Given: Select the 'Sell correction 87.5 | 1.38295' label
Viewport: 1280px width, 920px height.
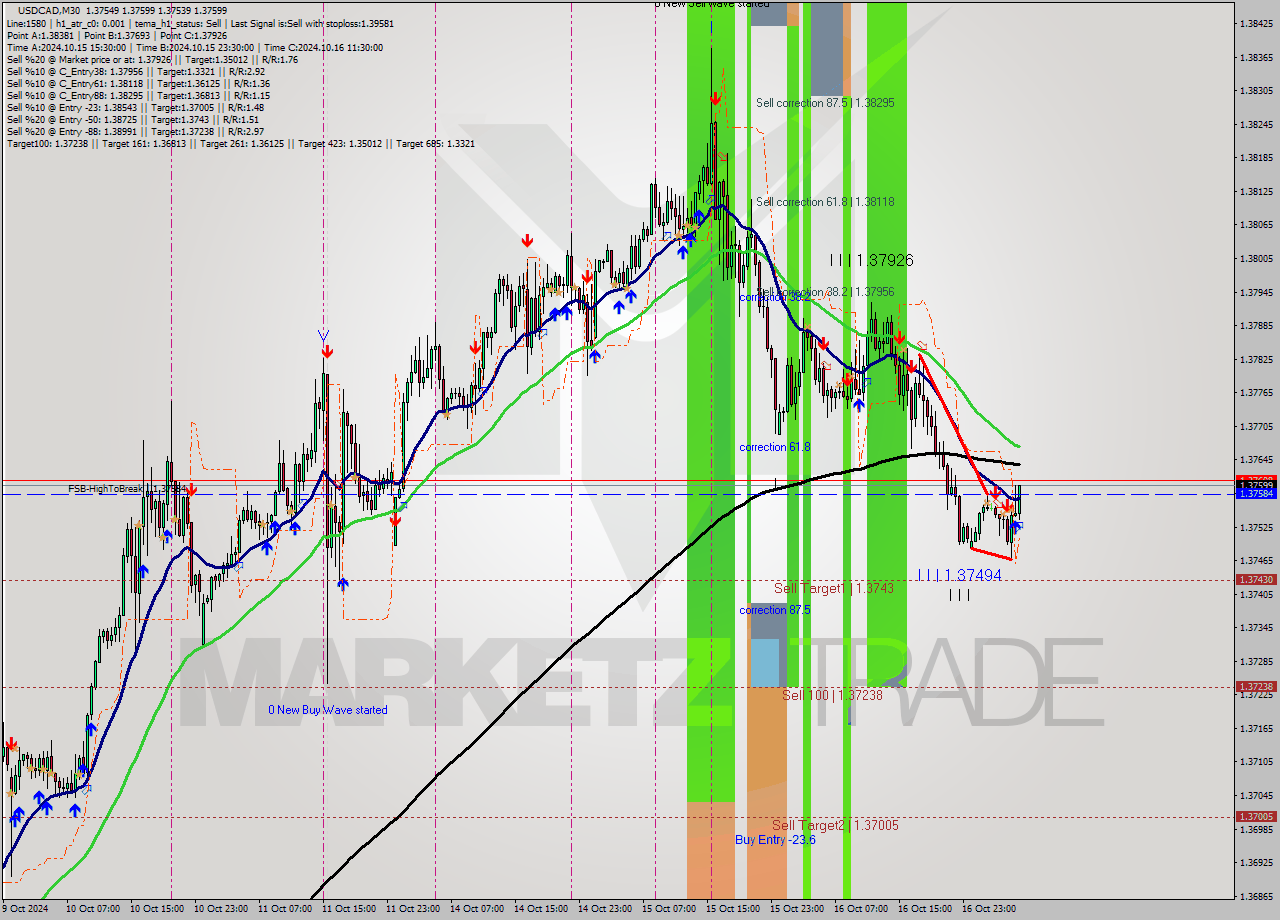Looking at the screenshot, I should (825, 103).
